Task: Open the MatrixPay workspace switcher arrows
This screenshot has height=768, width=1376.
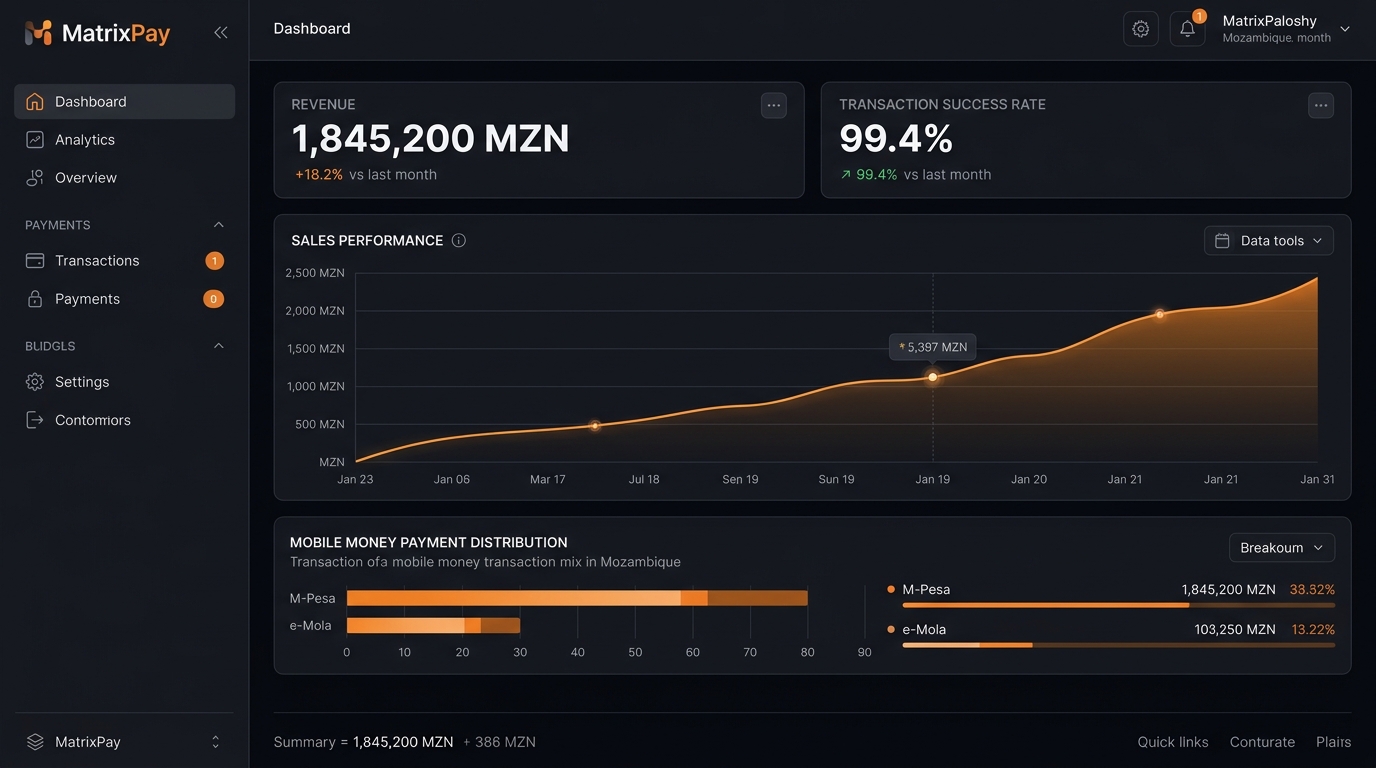Action: pyautogui.click(x=215, y=742)
